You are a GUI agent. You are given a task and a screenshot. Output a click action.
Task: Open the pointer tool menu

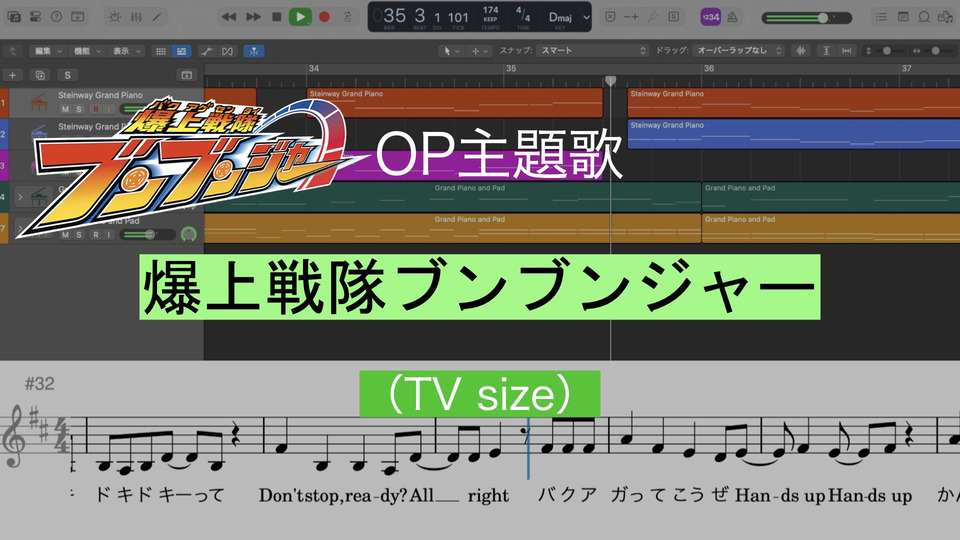[451, 51]
